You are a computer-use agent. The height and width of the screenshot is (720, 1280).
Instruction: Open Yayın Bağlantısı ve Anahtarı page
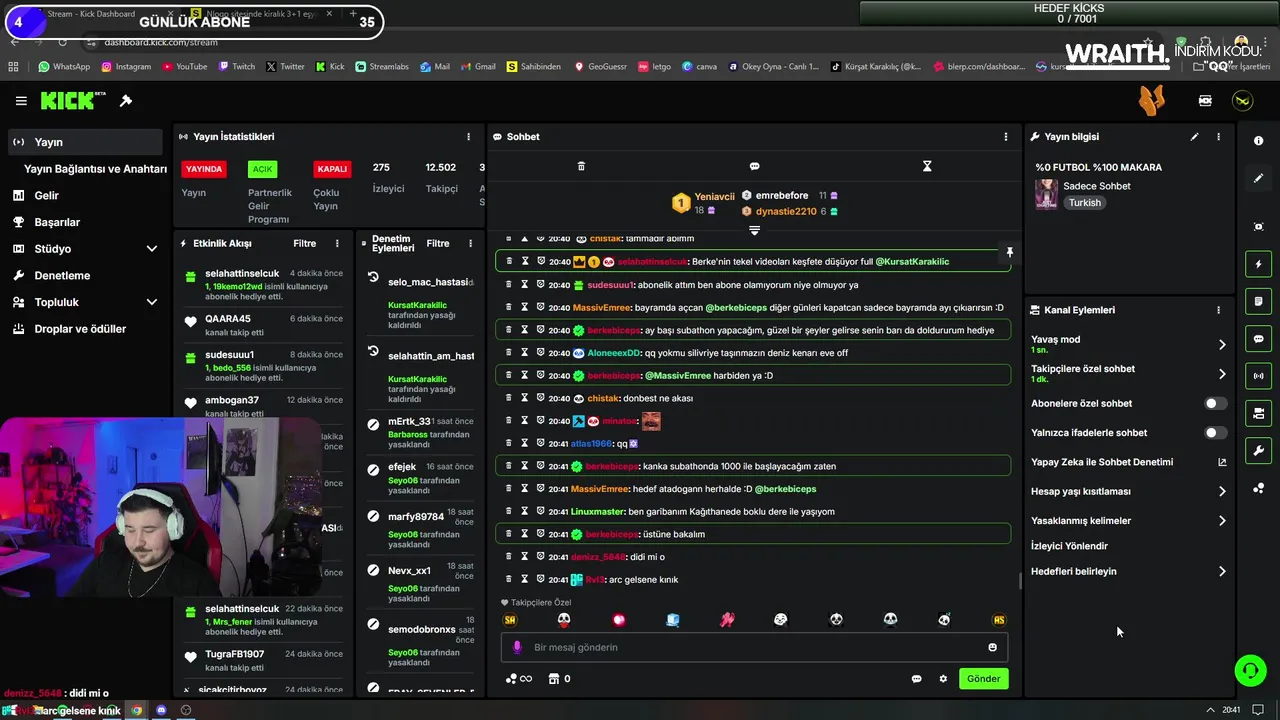tap(95, 169)
